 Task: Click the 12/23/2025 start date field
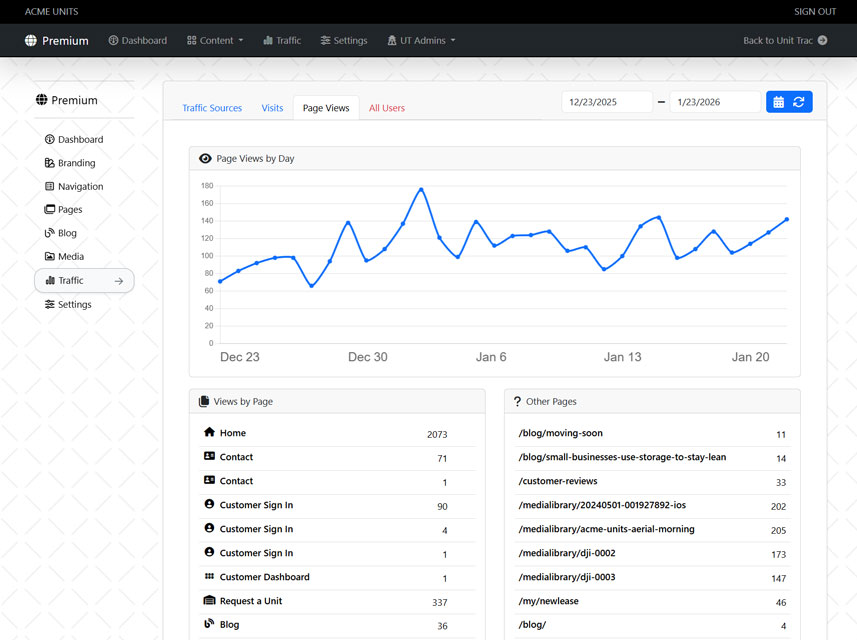coord(606,101)
